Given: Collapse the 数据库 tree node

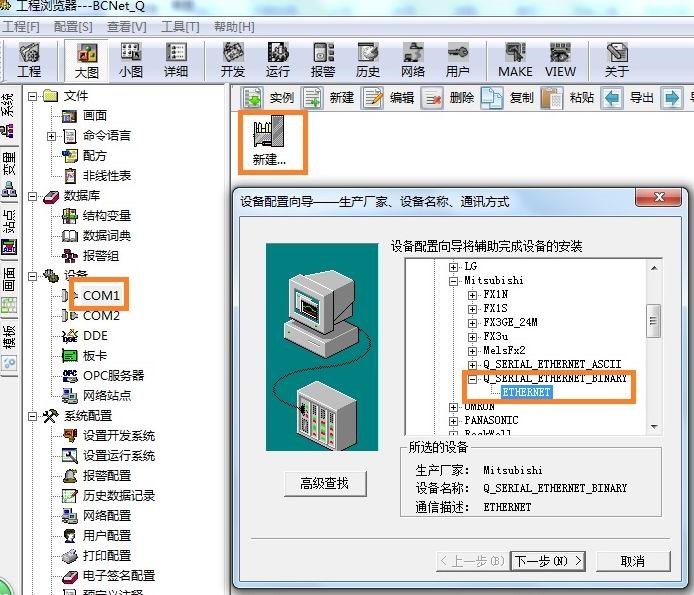Looking at the screenshot, I should point(32,196).
